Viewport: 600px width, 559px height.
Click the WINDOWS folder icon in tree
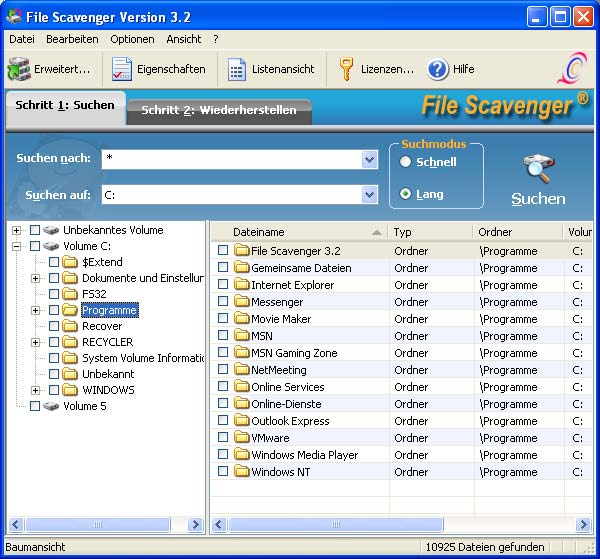[70, 390]
